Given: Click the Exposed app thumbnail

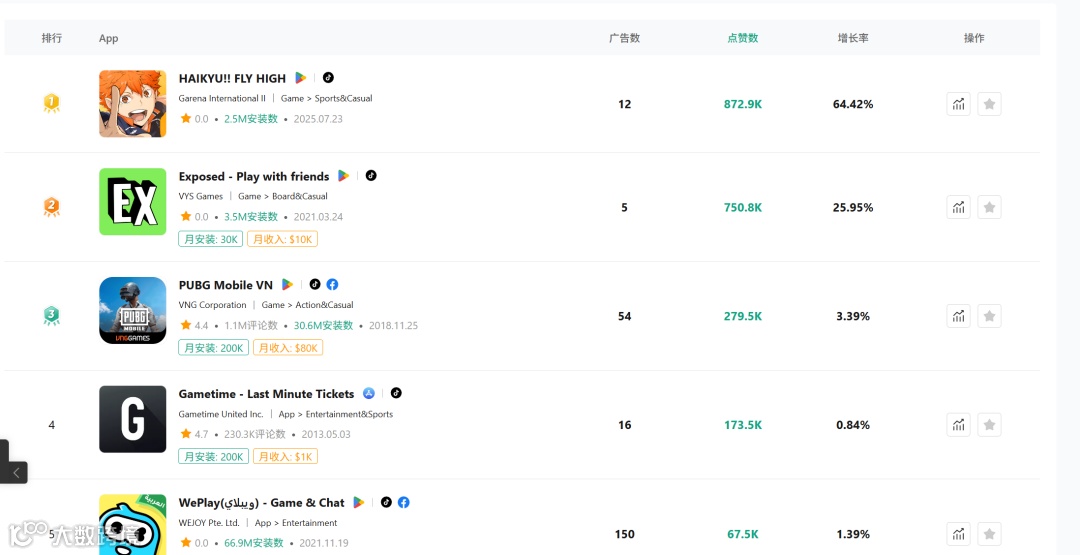Looking at the screenshot, I should pyautogui.click(x=133, y=202).
